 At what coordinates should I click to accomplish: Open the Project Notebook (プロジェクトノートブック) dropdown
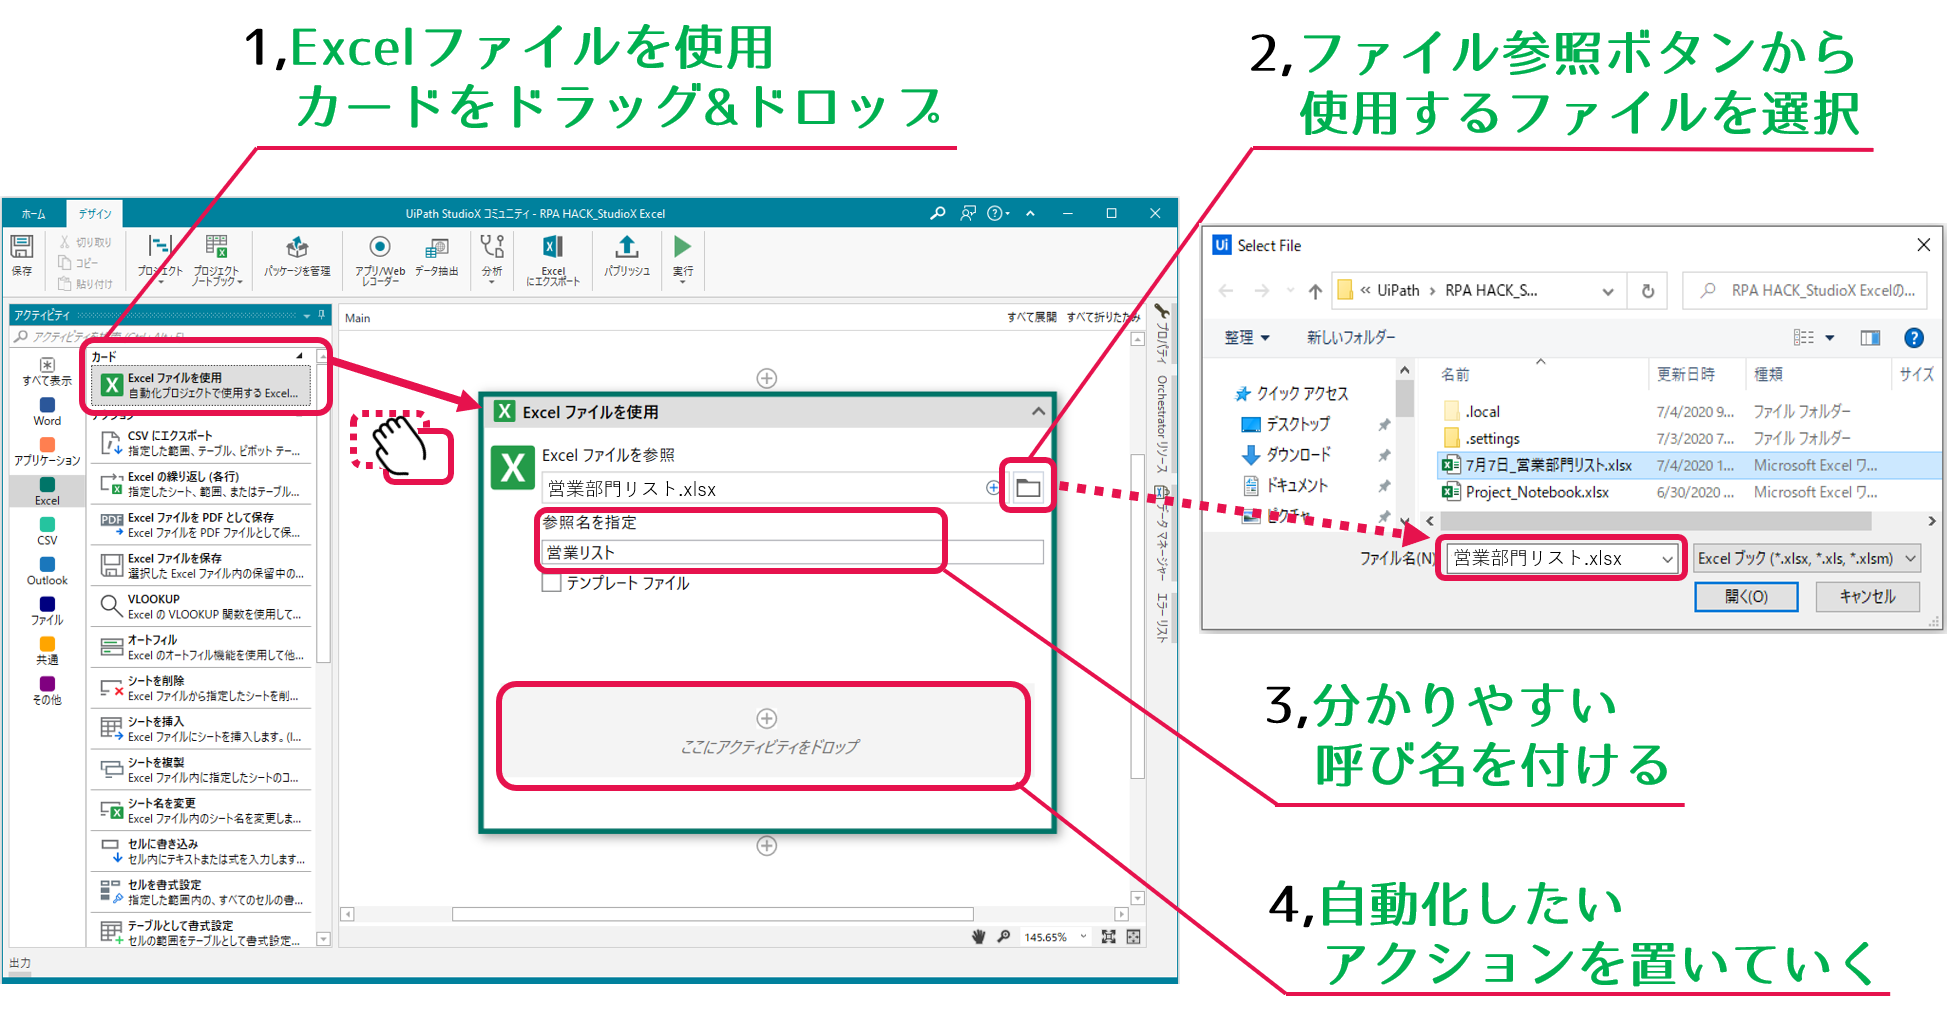click(x=217, y=260)
